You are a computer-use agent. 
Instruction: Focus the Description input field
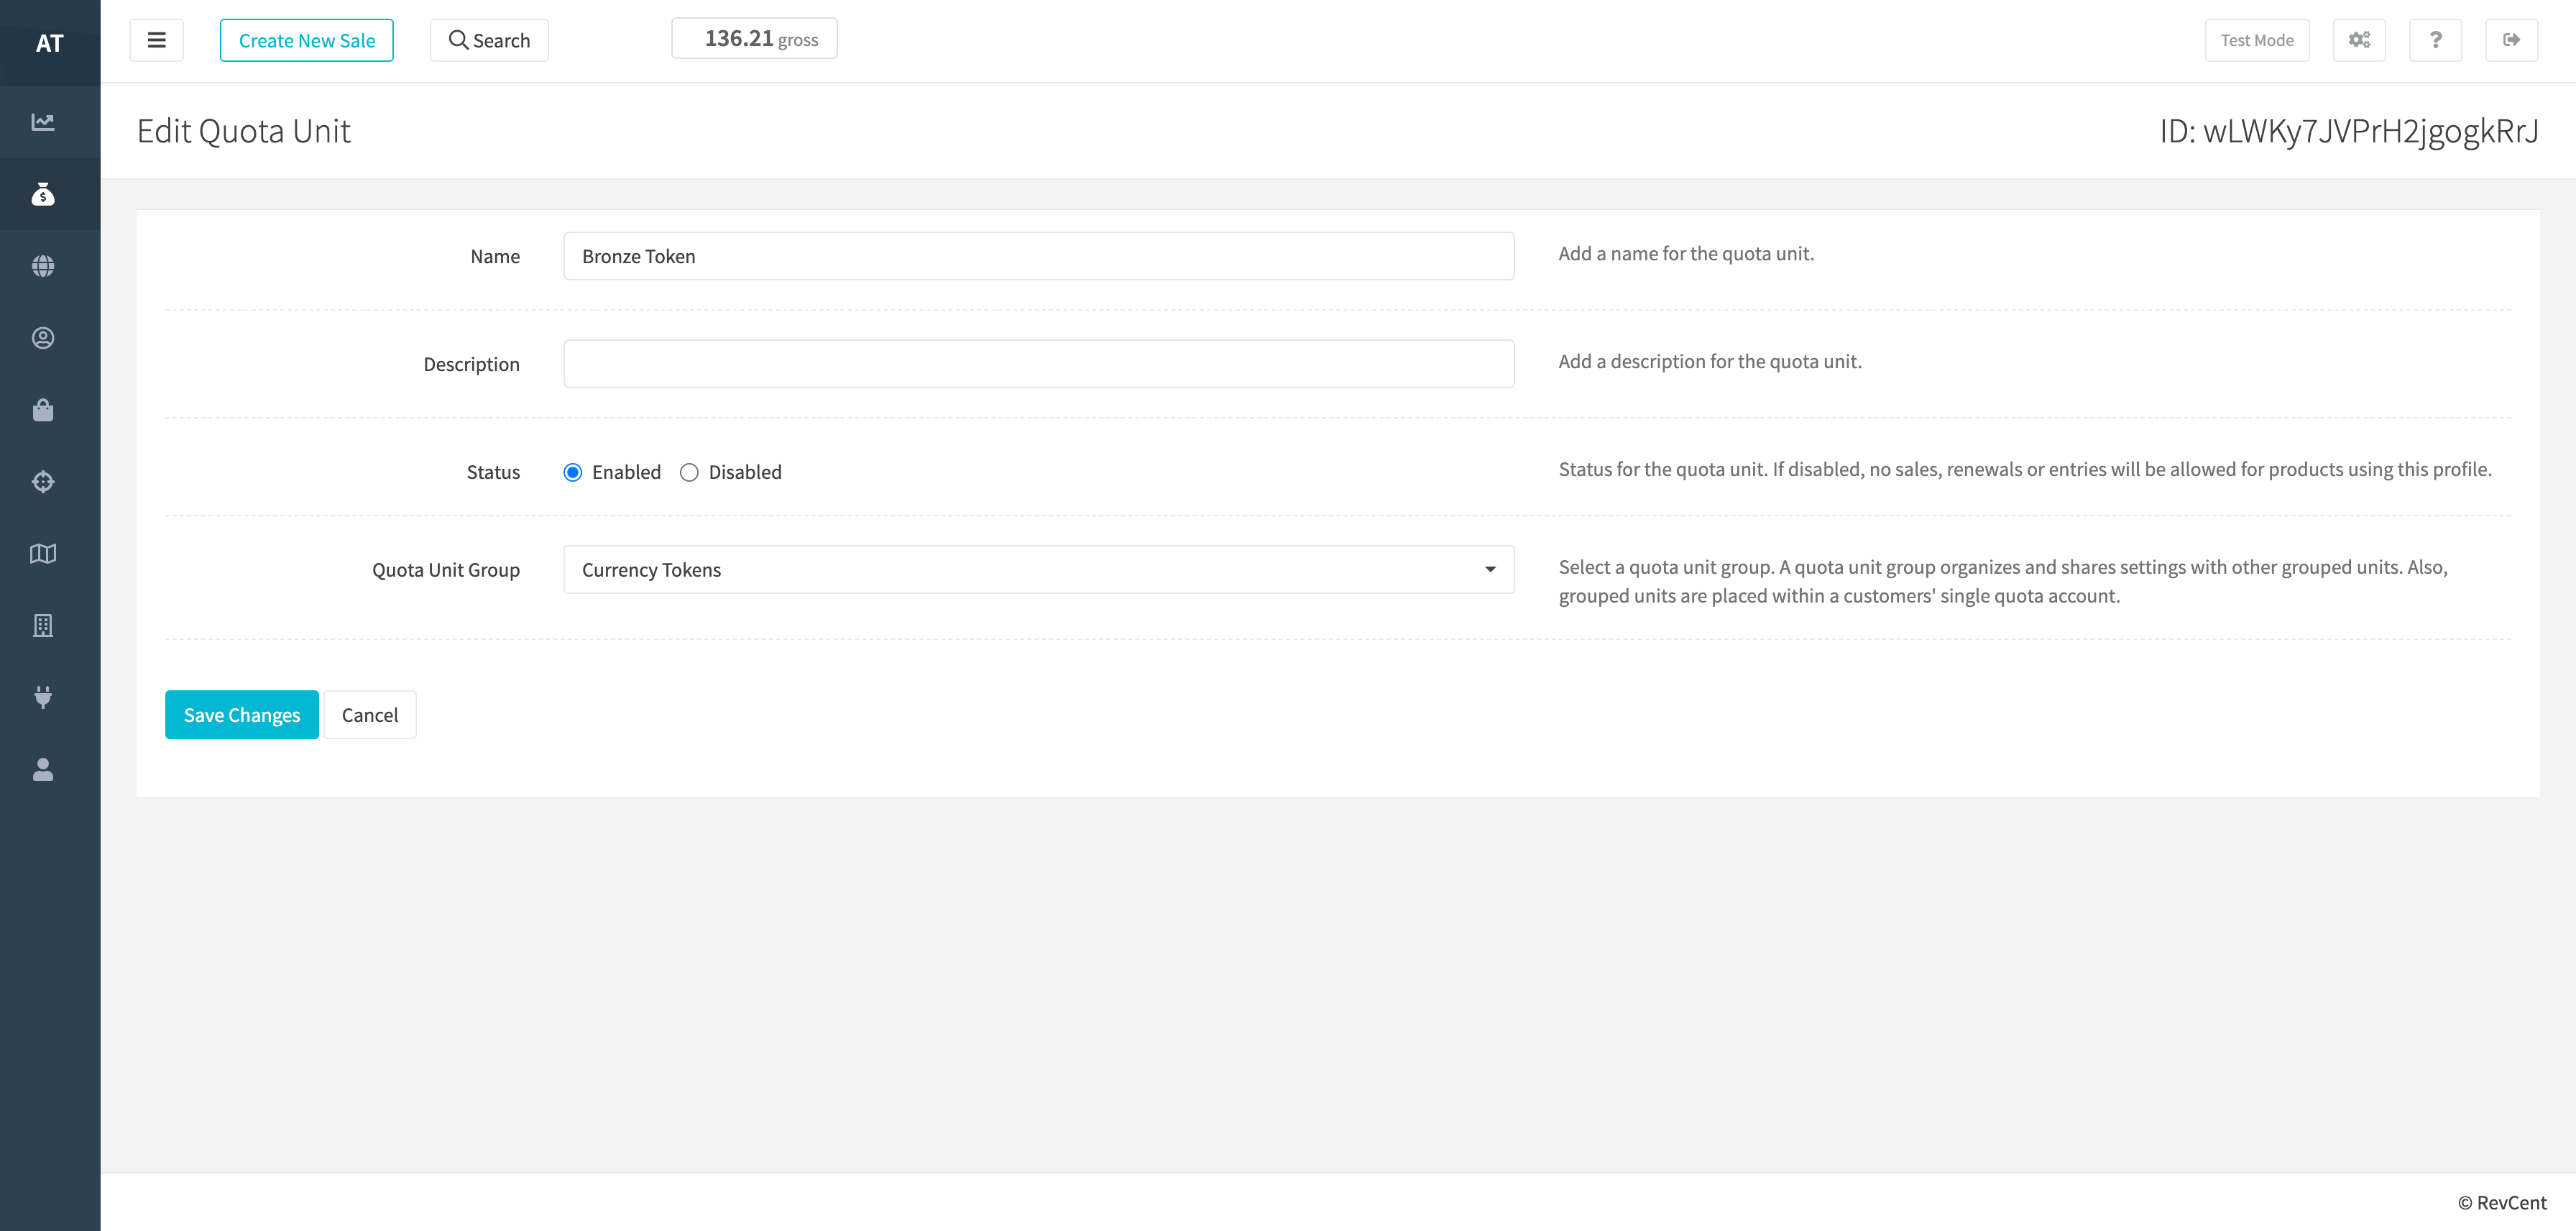[1038, 364]
